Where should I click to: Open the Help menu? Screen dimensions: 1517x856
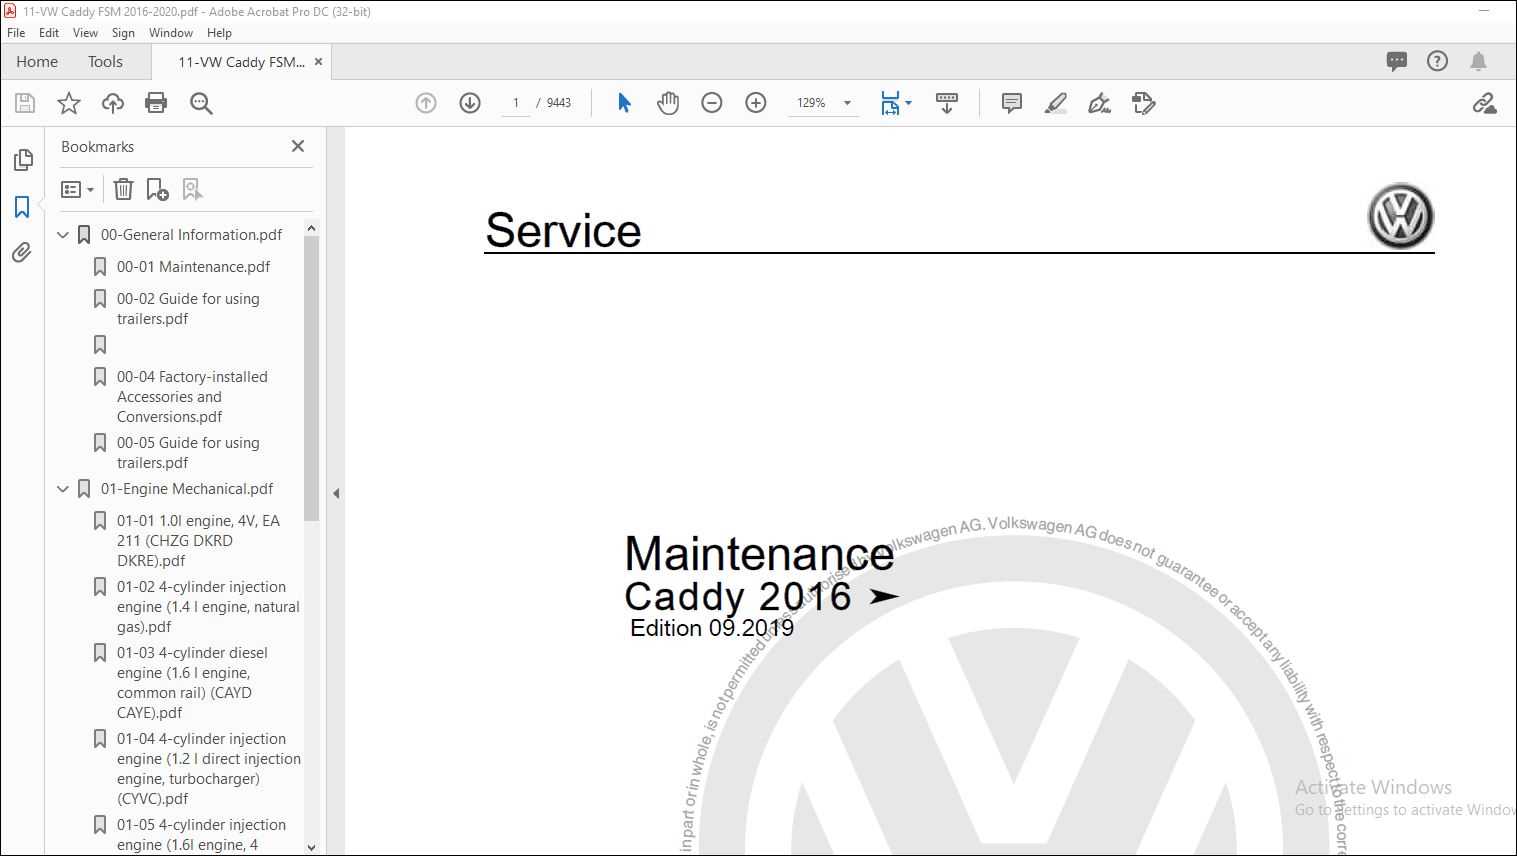[219, 33]
